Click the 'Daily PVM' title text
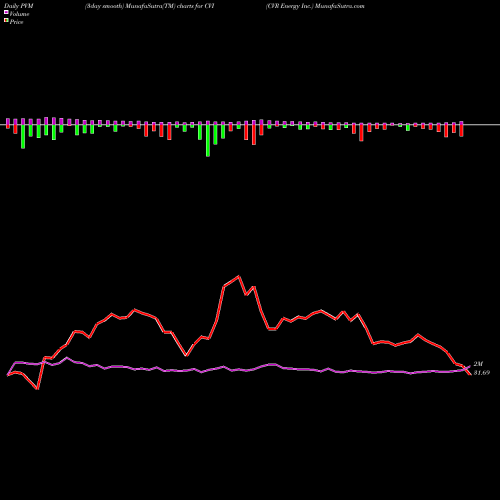This screenshot has height=500, width=500. pyautogui.click(x=19, y=6)
